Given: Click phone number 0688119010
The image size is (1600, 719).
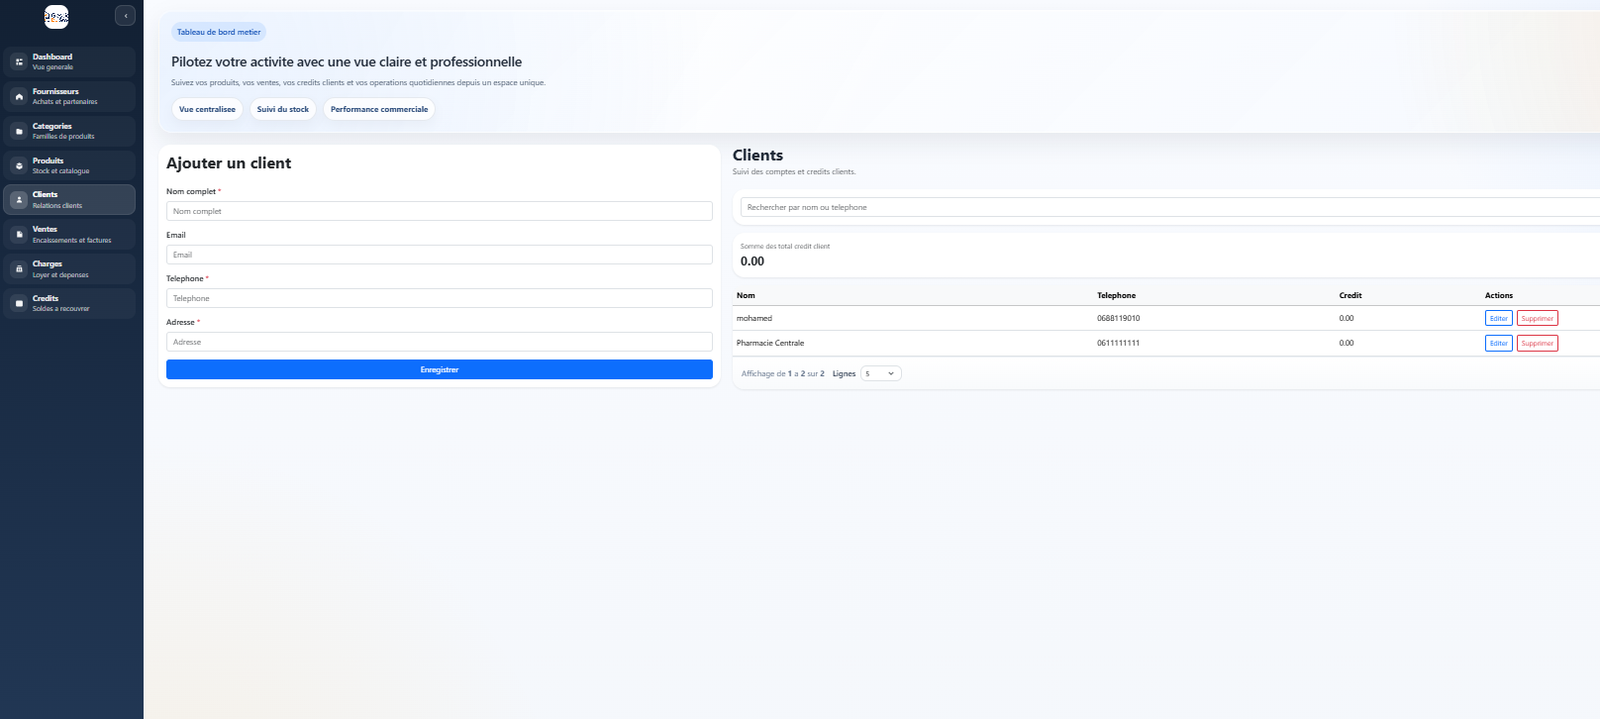Looking at the screenshot, I should 1118,318.
